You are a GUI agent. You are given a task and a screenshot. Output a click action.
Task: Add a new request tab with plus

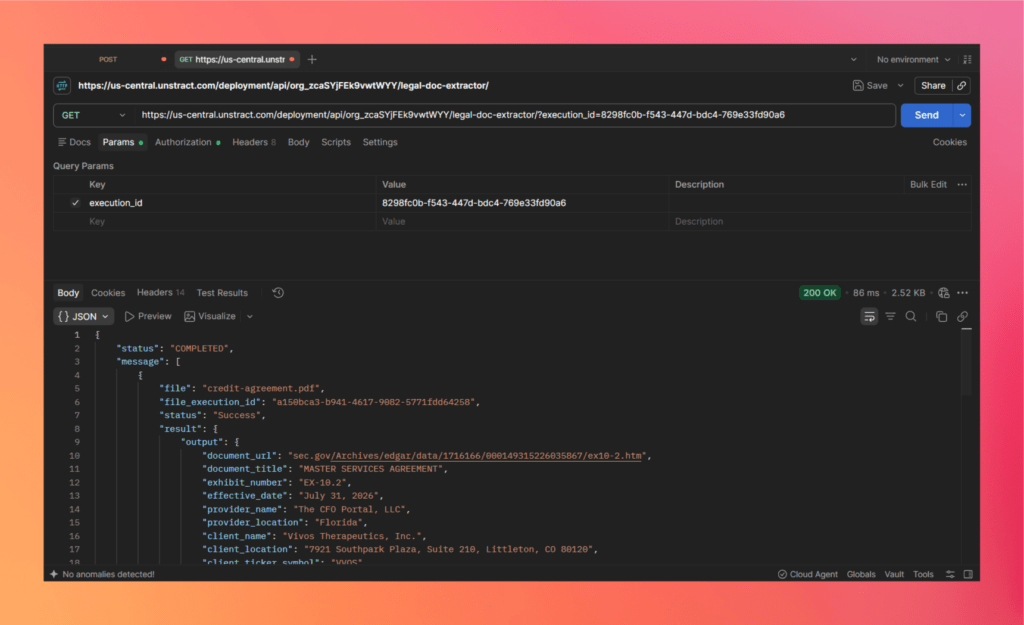coord(312,59)
